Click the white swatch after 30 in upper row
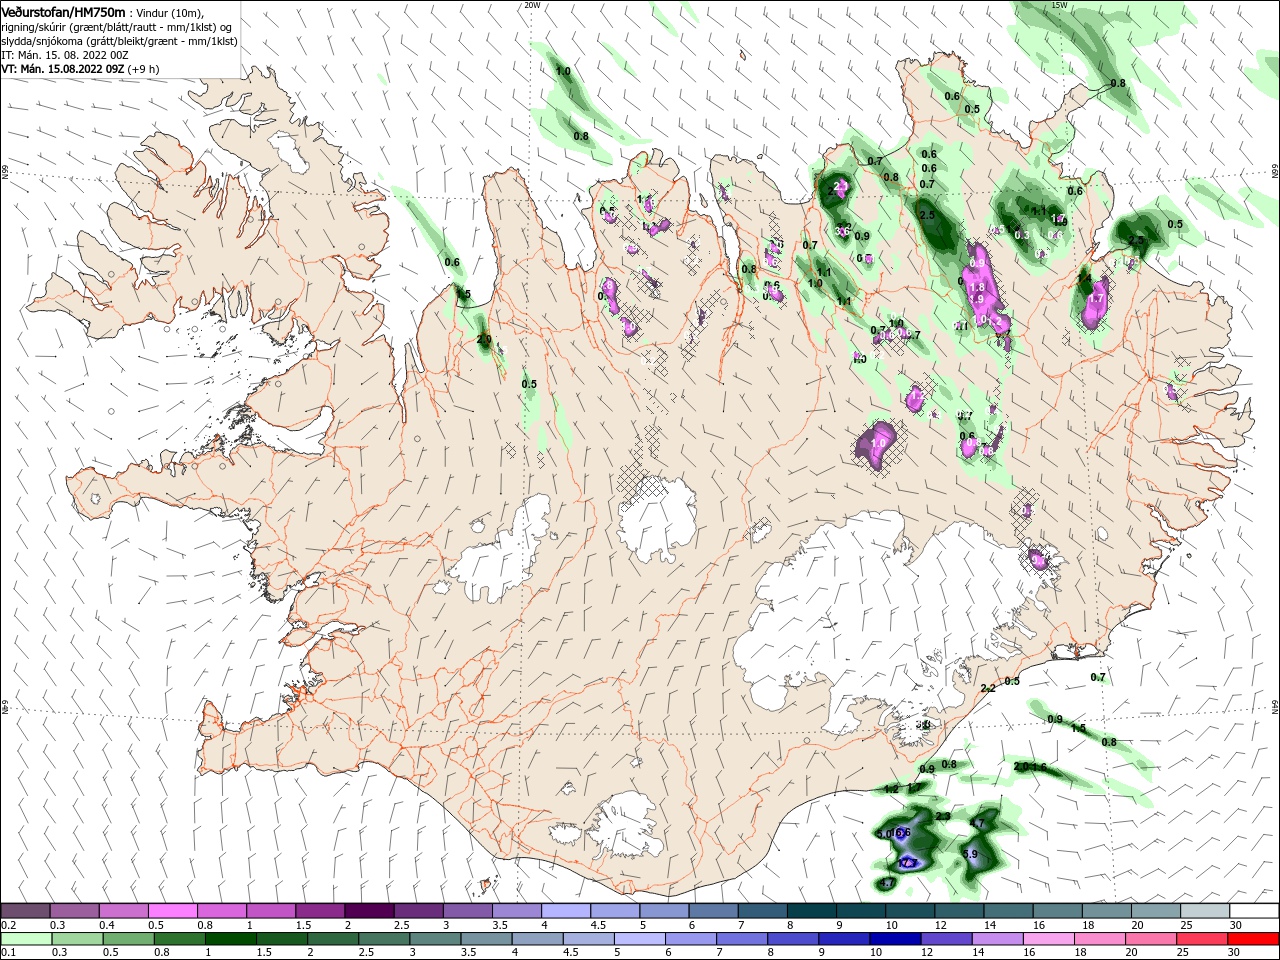 coord(1254,911)
